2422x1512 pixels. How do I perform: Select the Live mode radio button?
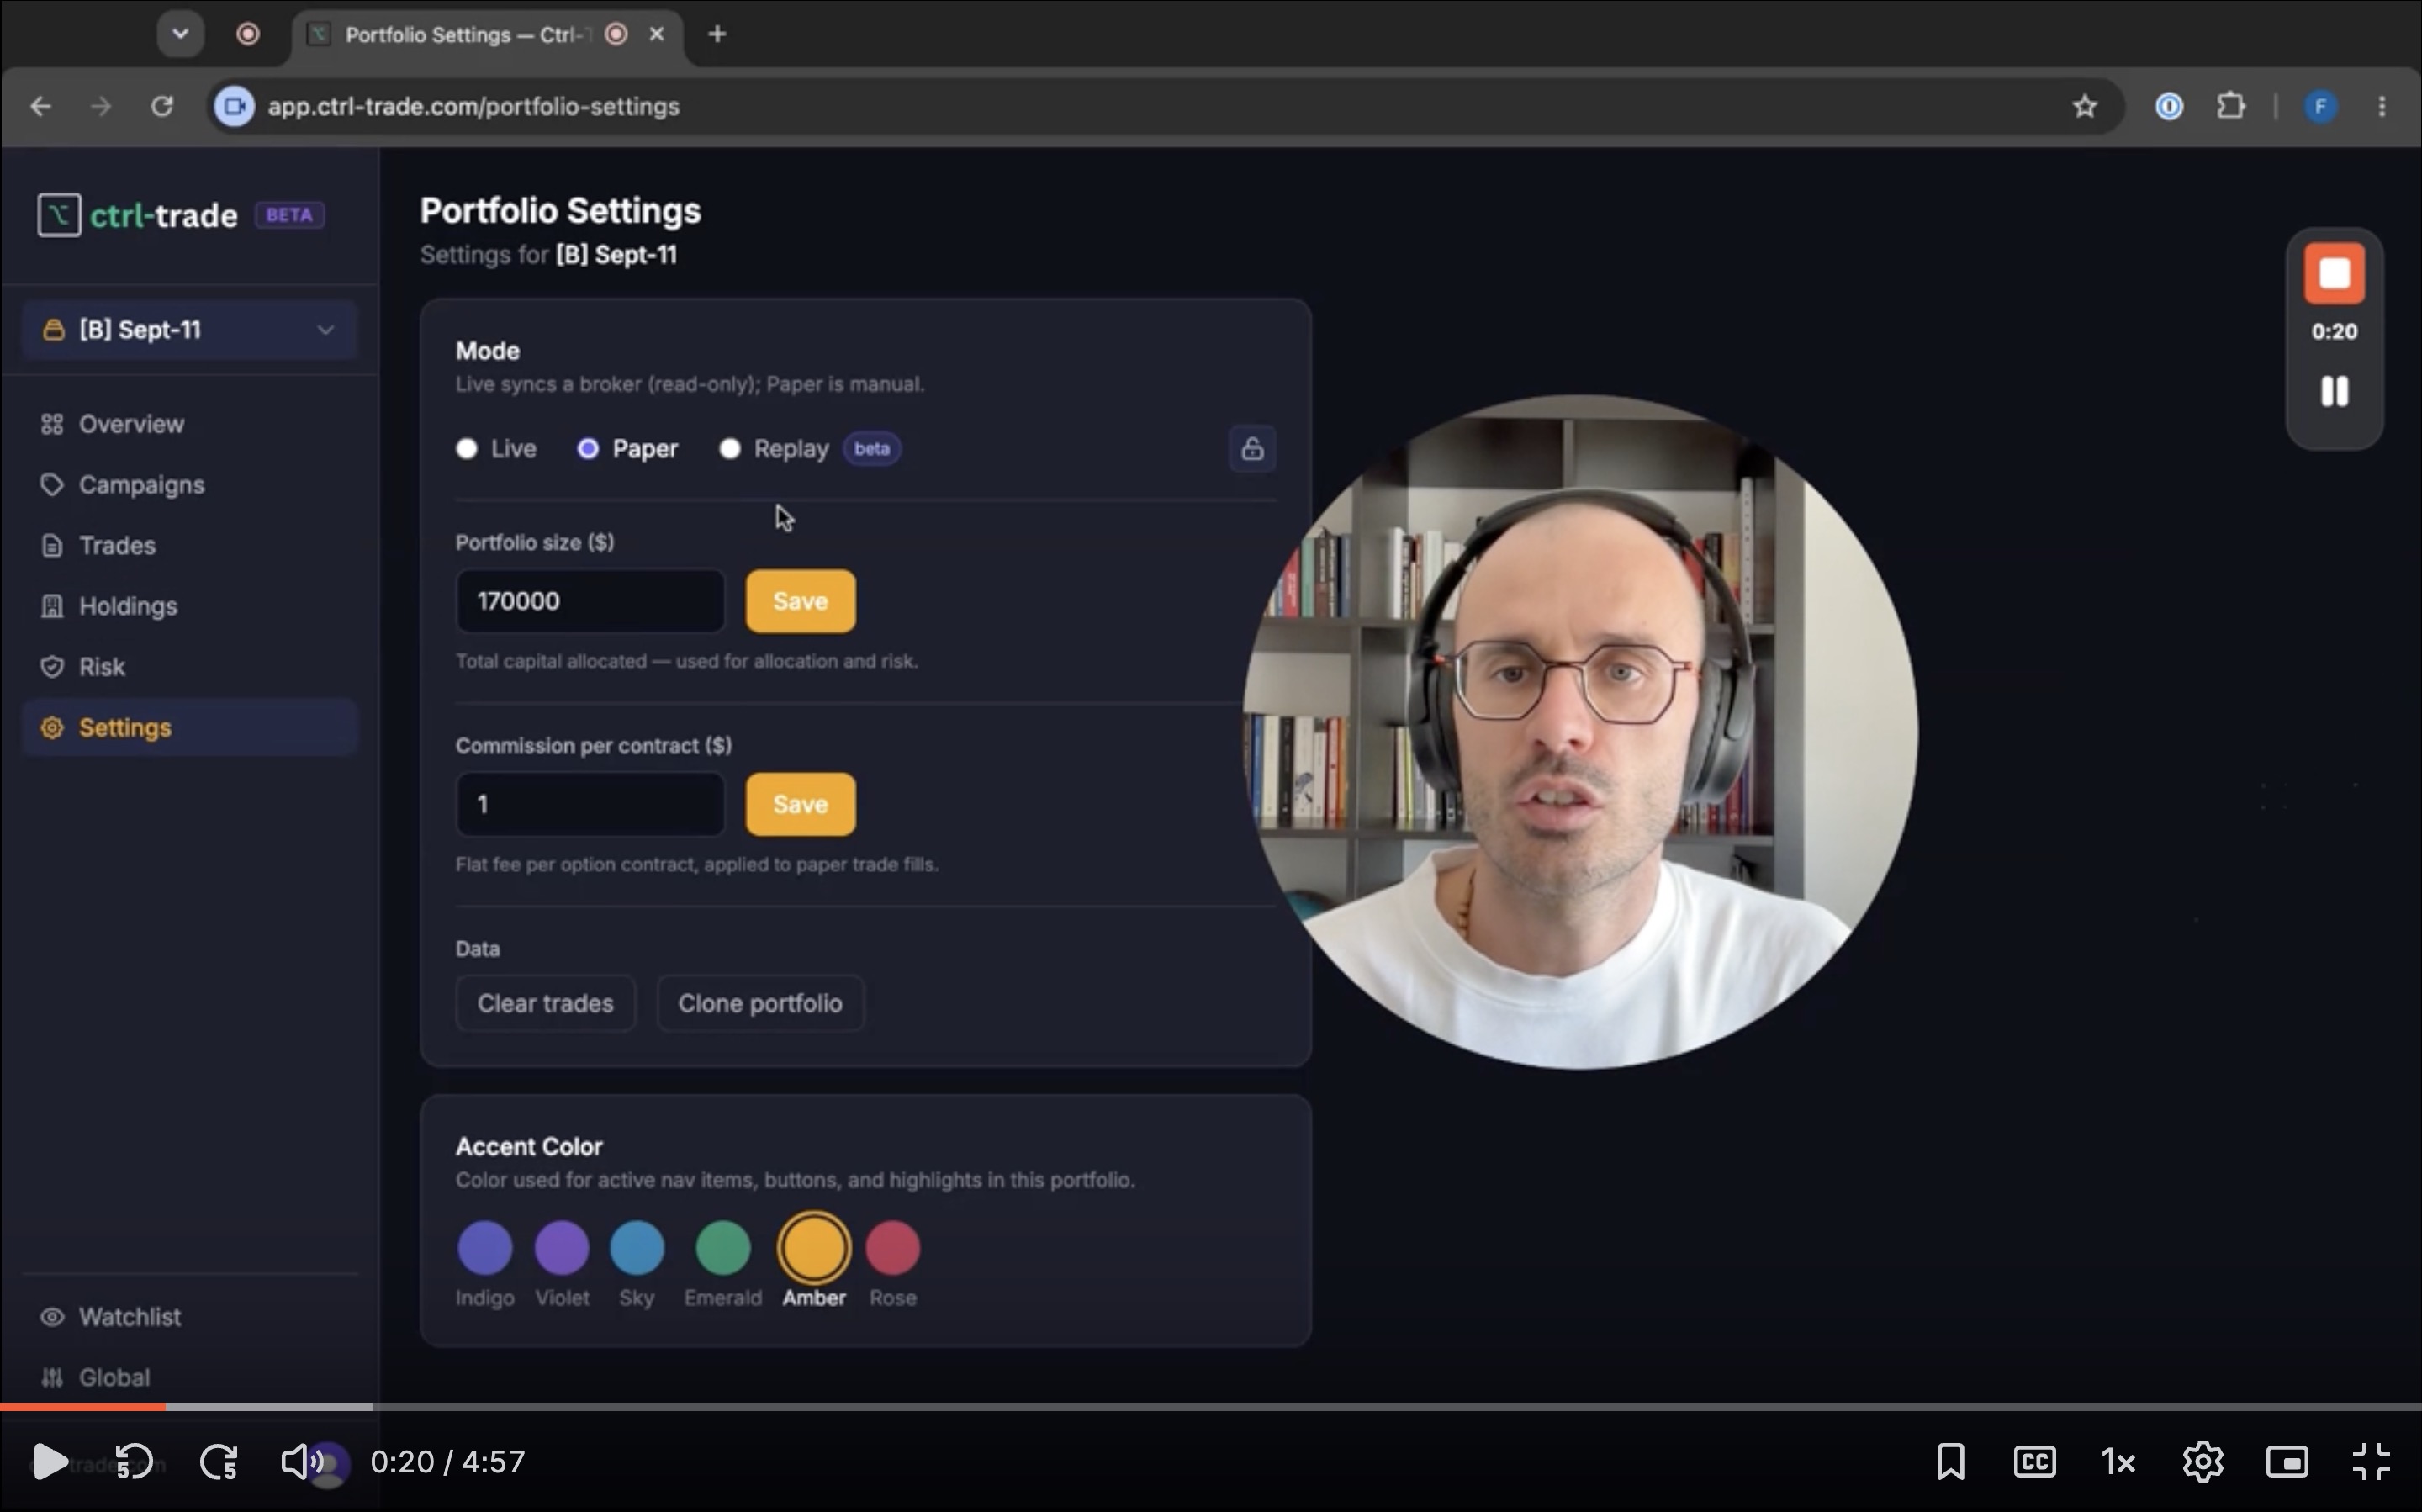click(467, 449)
